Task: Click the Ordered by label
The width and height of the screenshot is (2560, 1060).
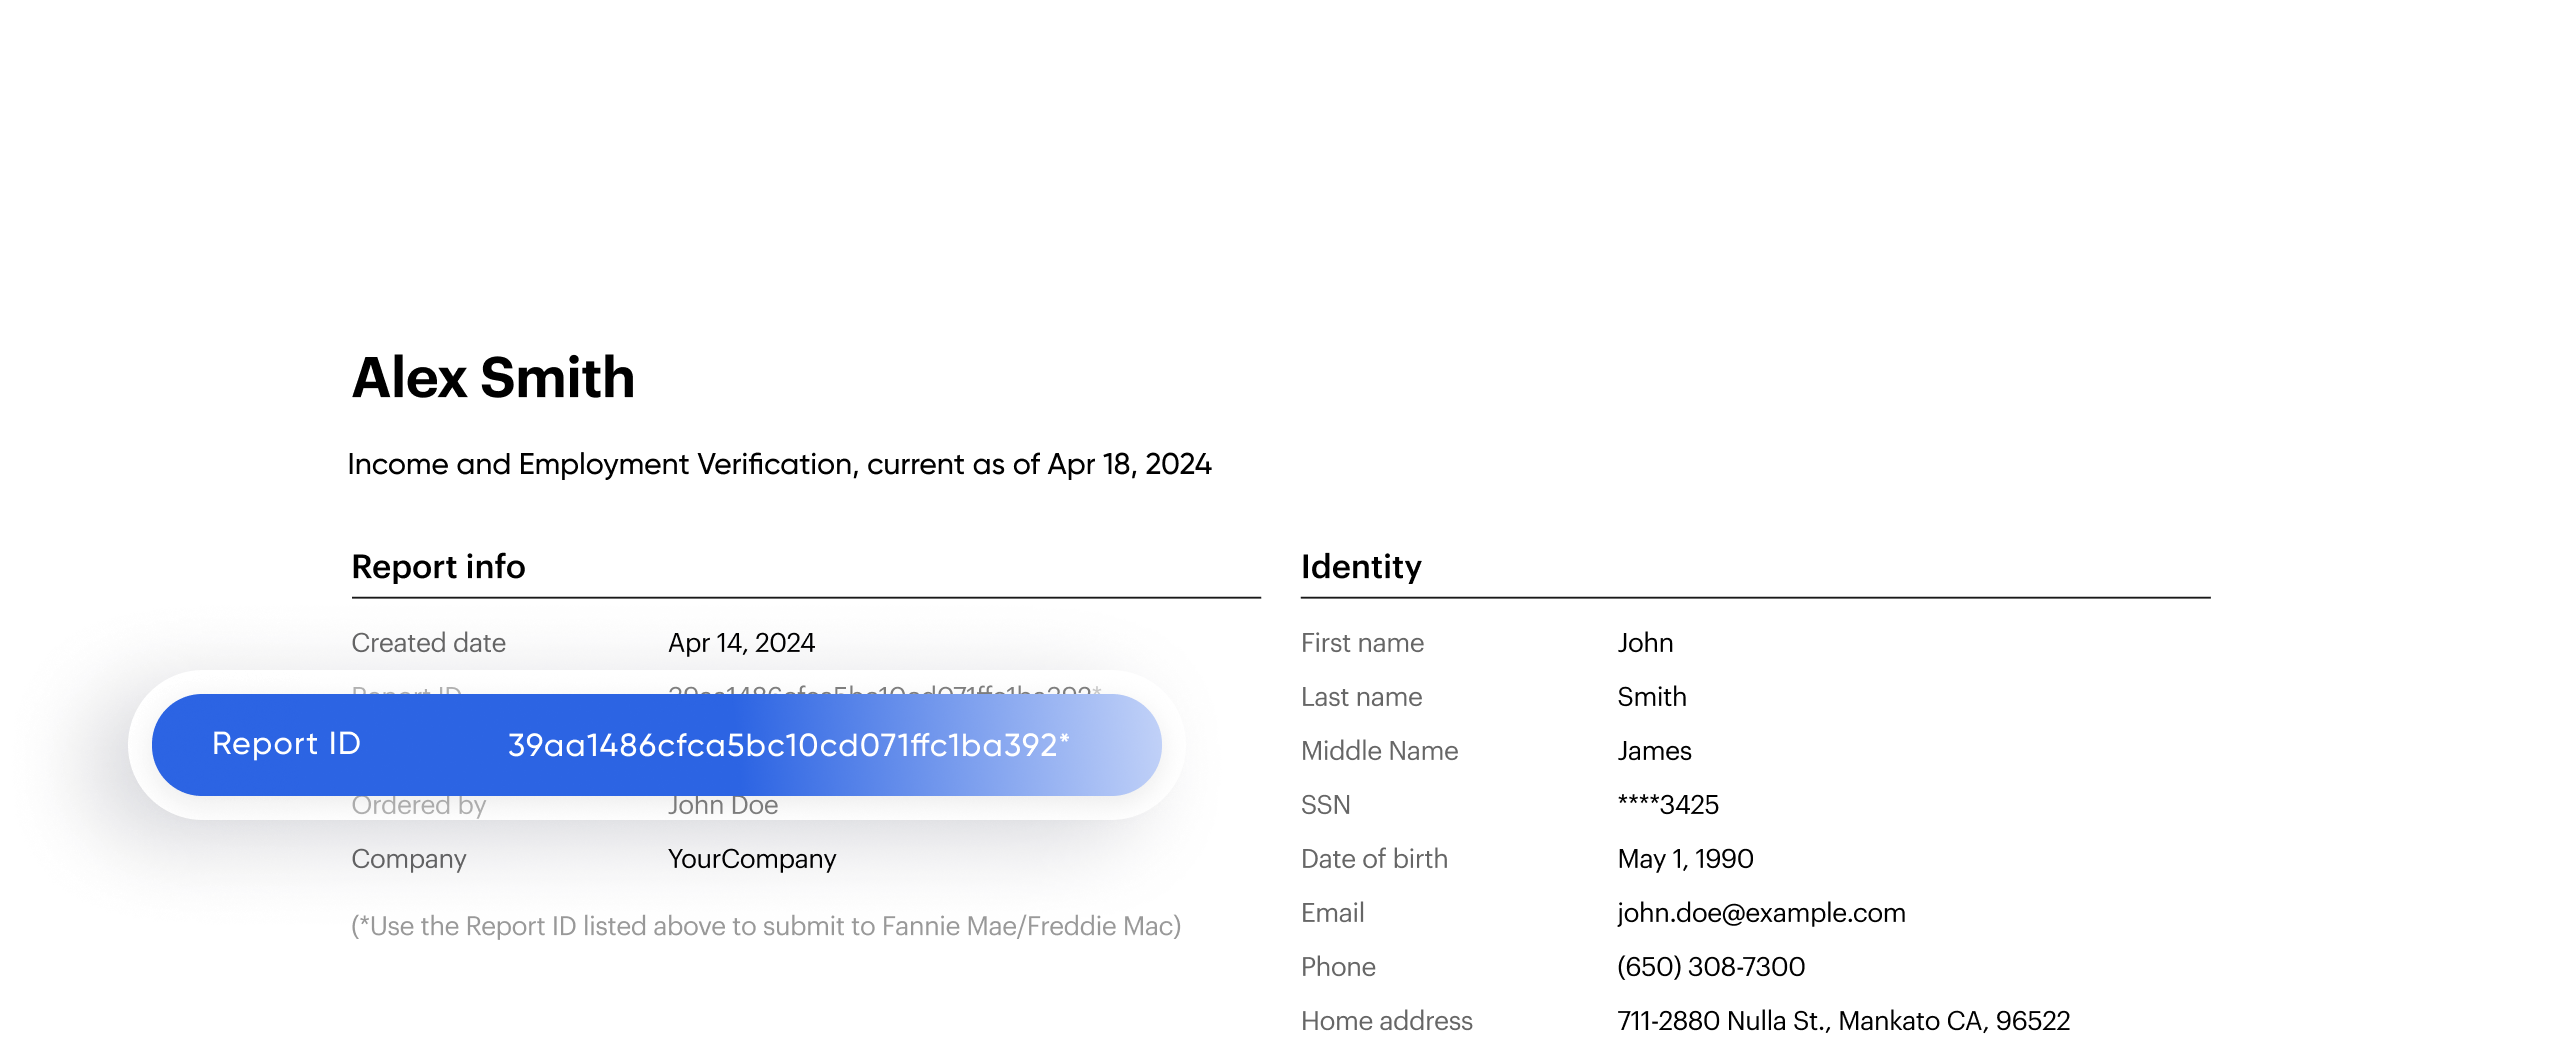Action: 418,806
